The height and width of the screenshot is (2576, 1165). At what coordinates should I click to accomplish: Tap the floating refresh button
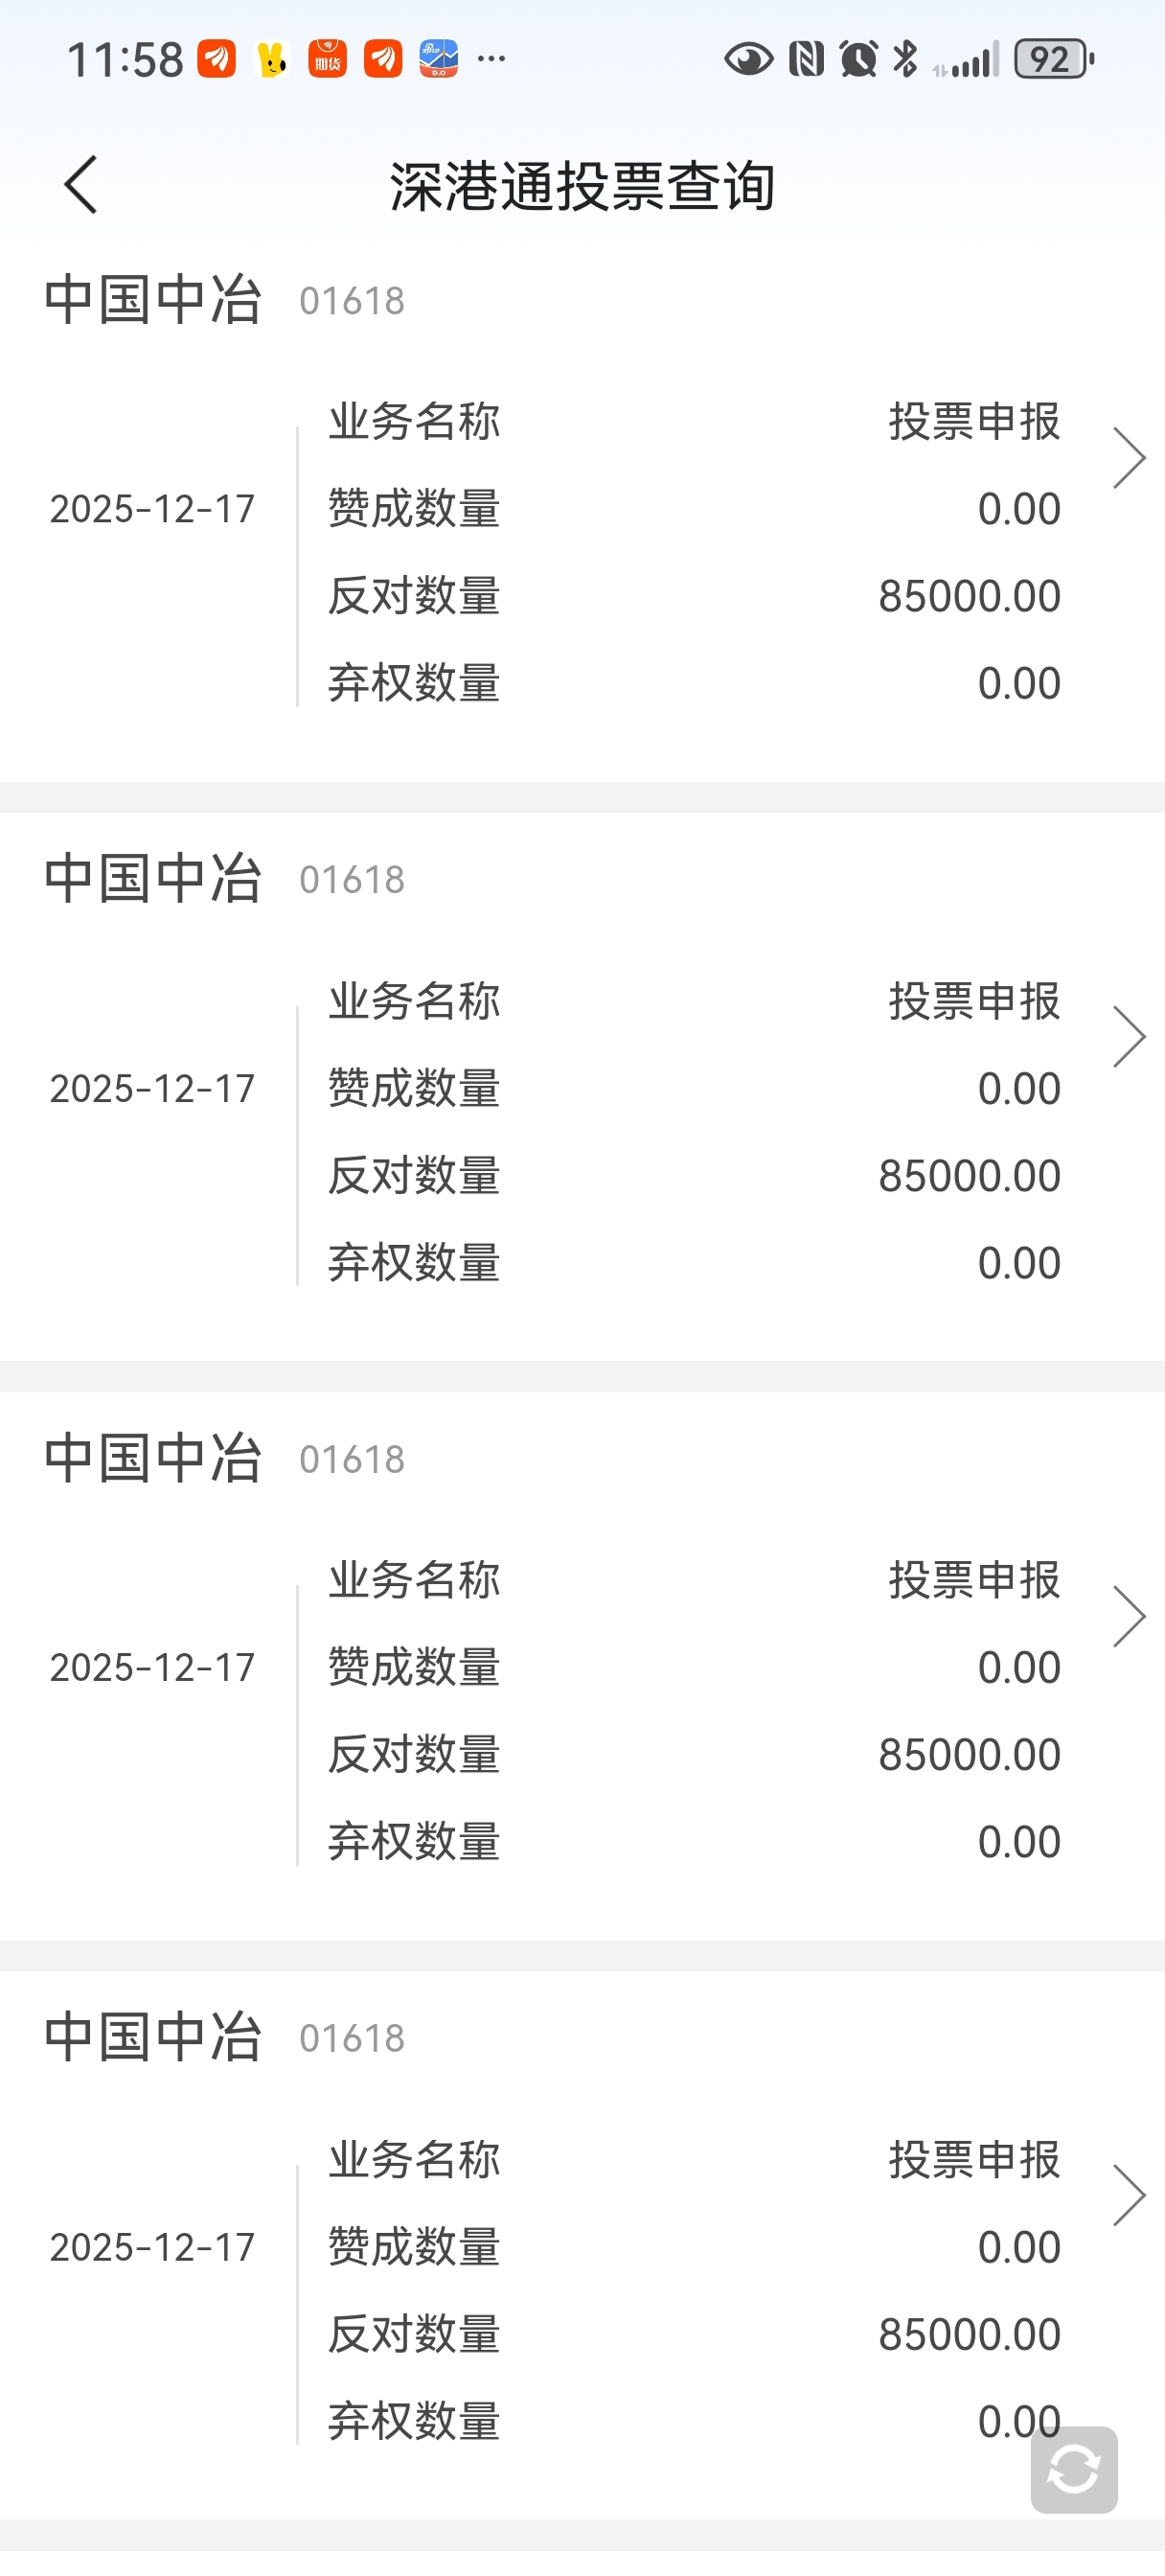[x=1073, y=2469]
